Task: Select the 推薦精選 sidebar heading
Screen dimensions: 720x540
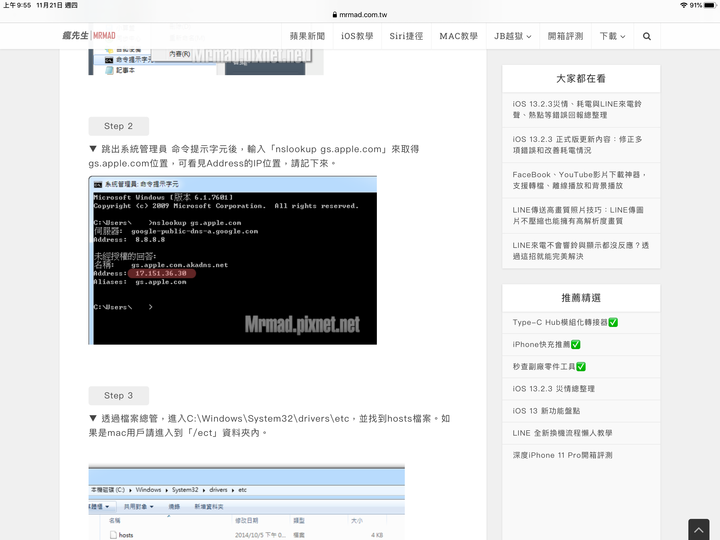Action: pos(581,298)
